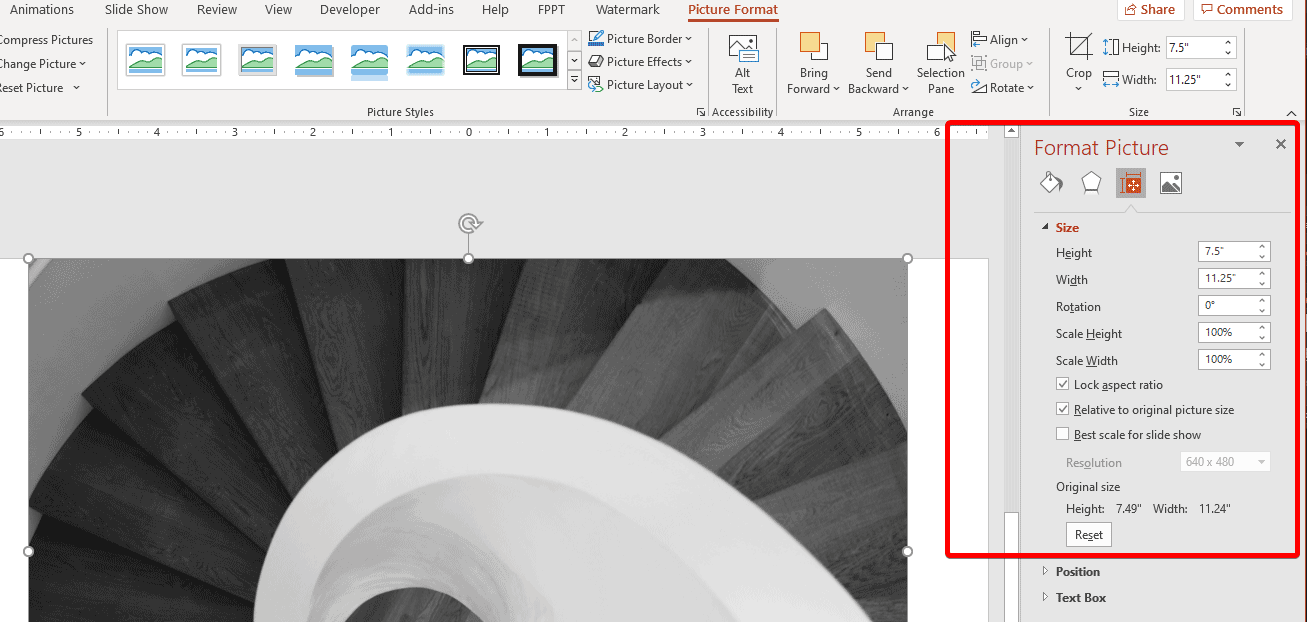The width and height of the screenshot is (1307, 622).
Task: Click the Share button
Action: pos(1150,10)
